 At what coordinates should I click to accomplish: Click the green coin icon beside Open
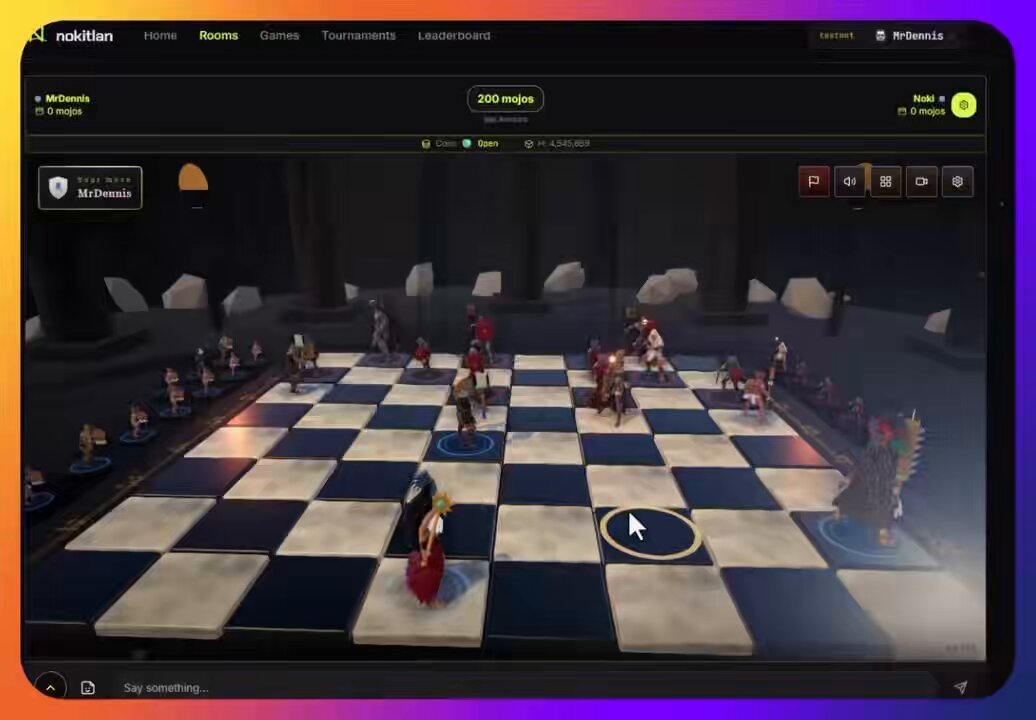pos(467,143)
